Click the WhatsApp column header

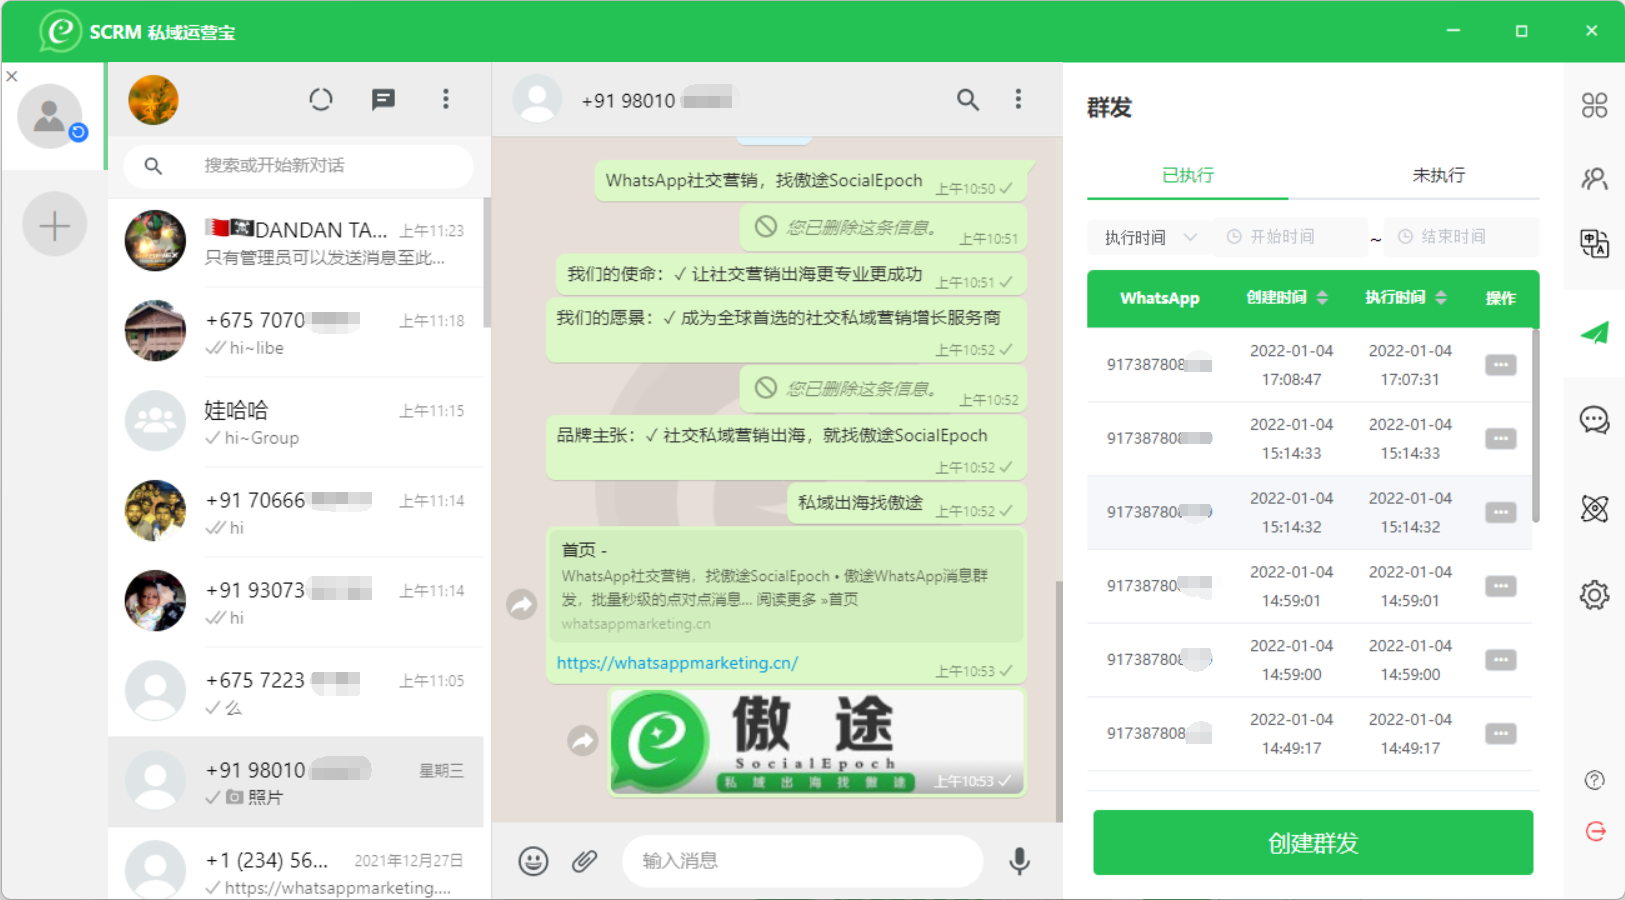[1159, 298]
